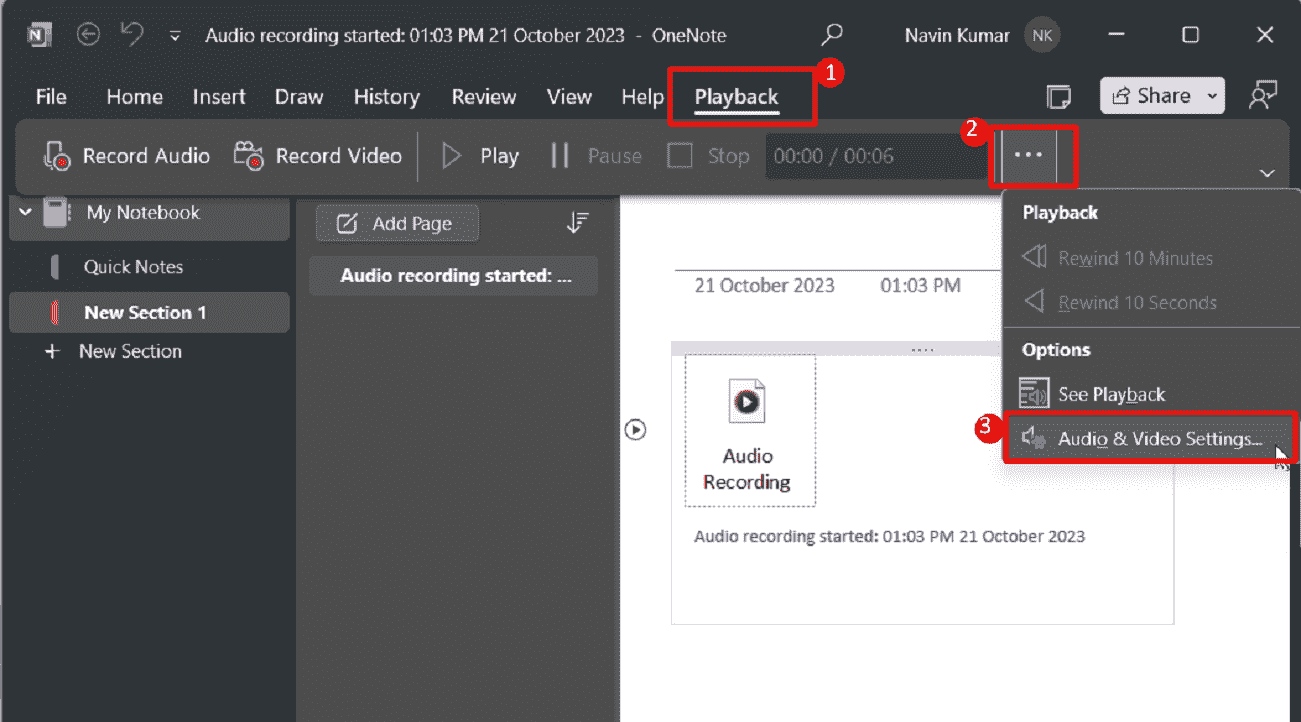The width and height of the screenshot is (1301, 722).
Task: Switch to the Insert tab
Action: pyautogui.click(x=219, y=97)
